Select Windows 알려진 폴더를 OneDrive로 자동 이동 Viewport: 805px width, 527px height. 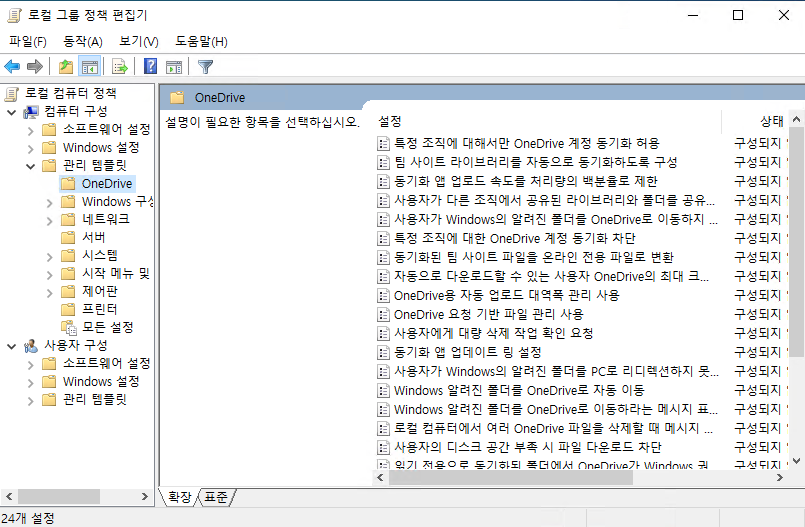(x=519, y=390)
